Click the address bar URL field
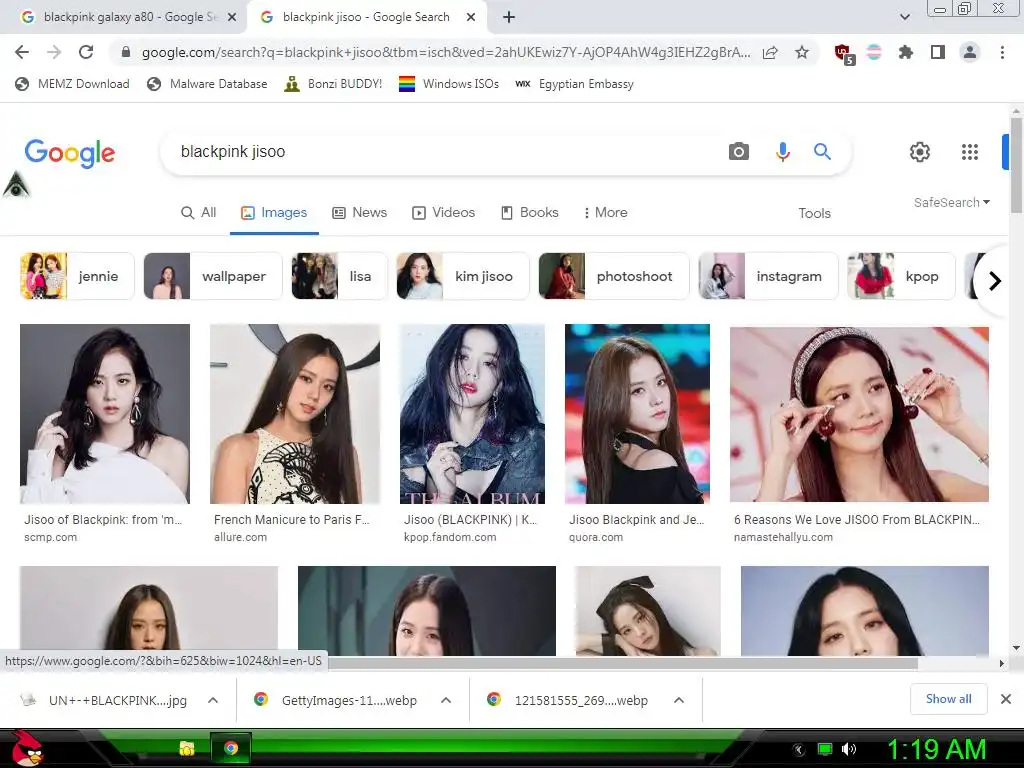1024x768 pixels. (445, 52)
